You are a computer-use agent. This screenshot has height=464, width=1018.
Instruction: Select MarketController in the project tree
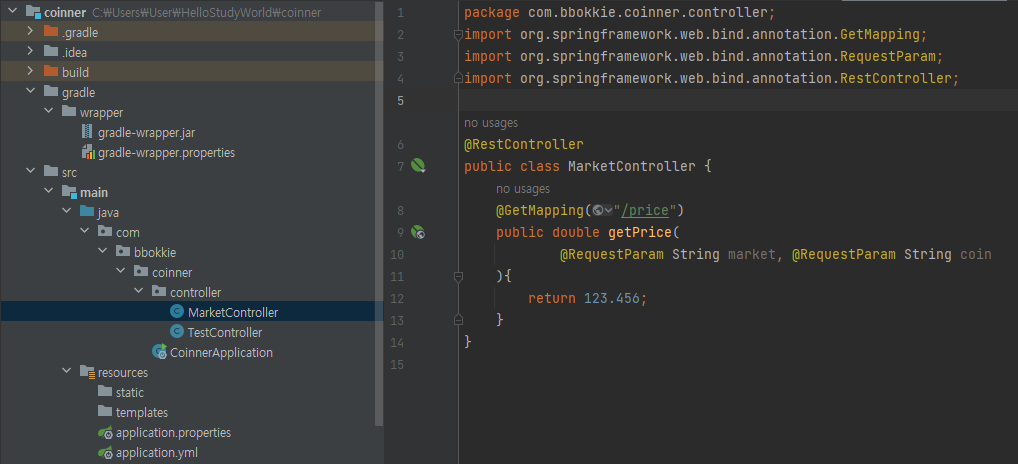tap(233, 312)
